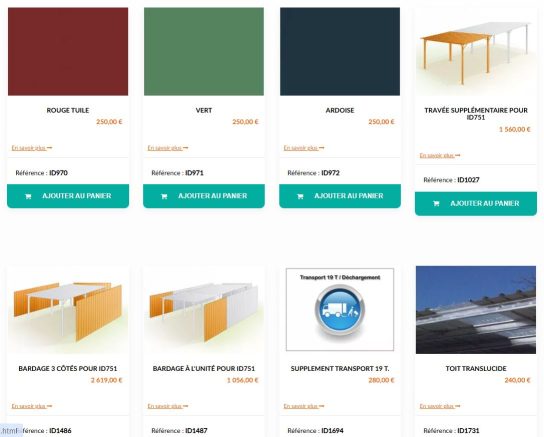Viewport: 544px width, 437px height.
Task: Open the Travée supplémentaire product image
Action: 476,52
